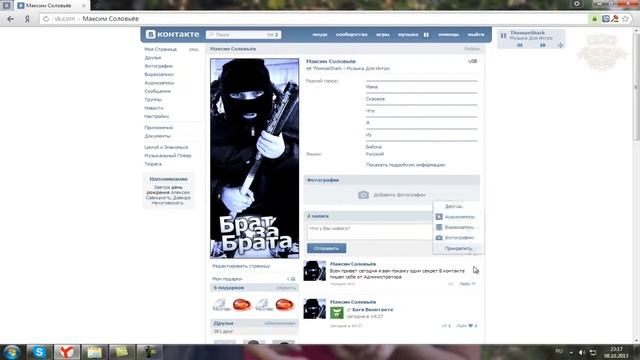
Task: Click the Yandex 'Я' toolbar button
Action: (x=27, y=19)
